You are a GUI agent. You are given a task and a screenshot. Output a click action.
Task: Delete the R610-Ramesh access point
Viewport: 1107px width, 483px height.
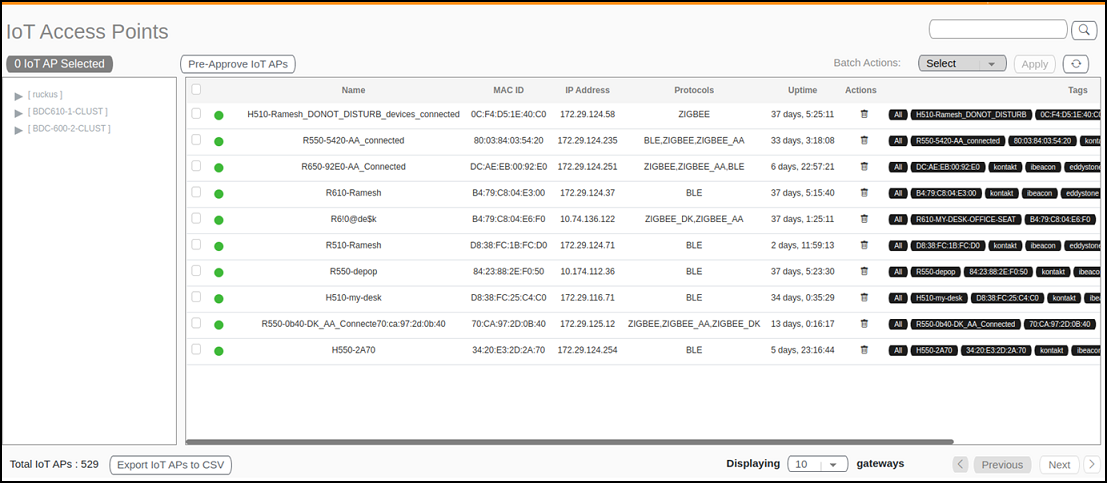(864, 193)
